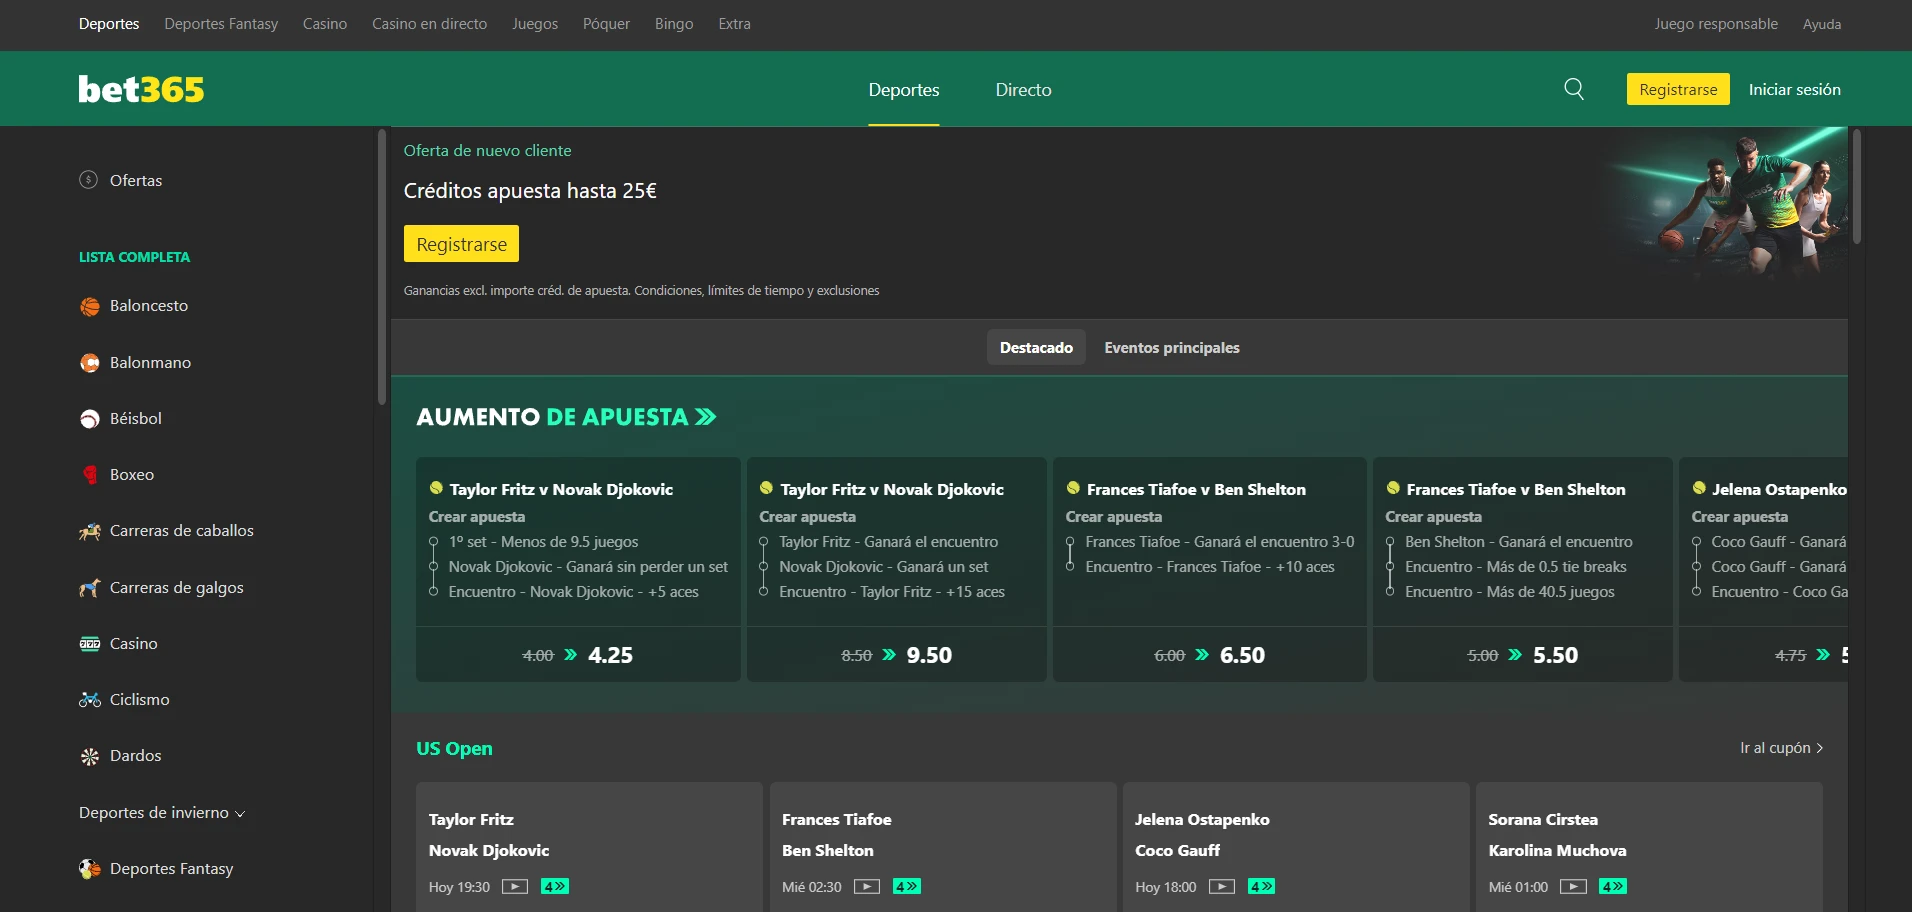Viewport: 1912px width, 912px height.
Task: Open the US Open heading link
Action: pyautogui.click(x=454, y=748)
